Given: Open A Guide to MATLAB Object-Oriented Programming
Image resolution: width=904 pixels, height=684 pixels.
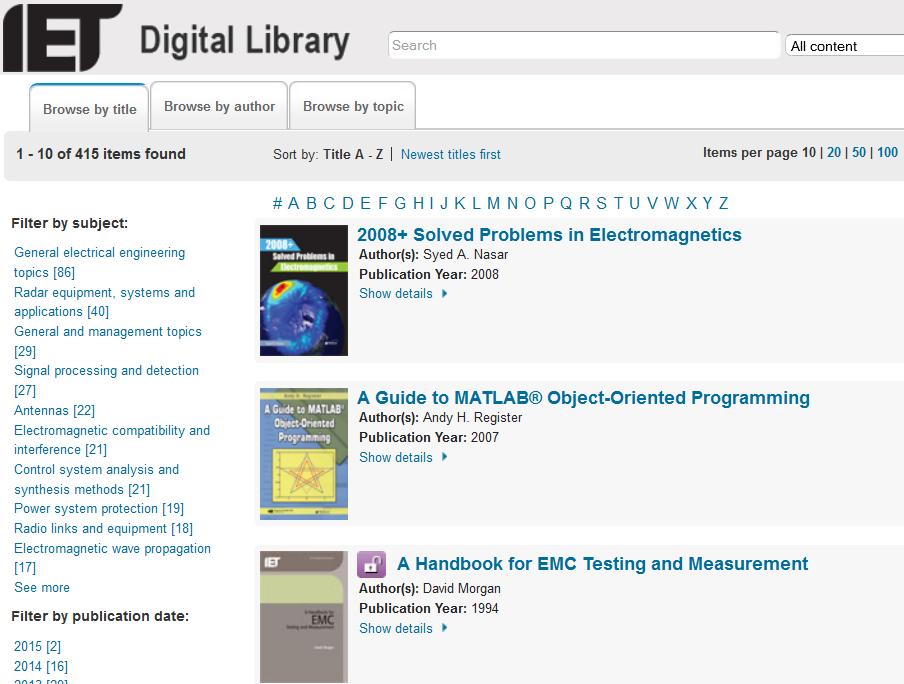Looking at the screenshot, I should click(583, 398).
